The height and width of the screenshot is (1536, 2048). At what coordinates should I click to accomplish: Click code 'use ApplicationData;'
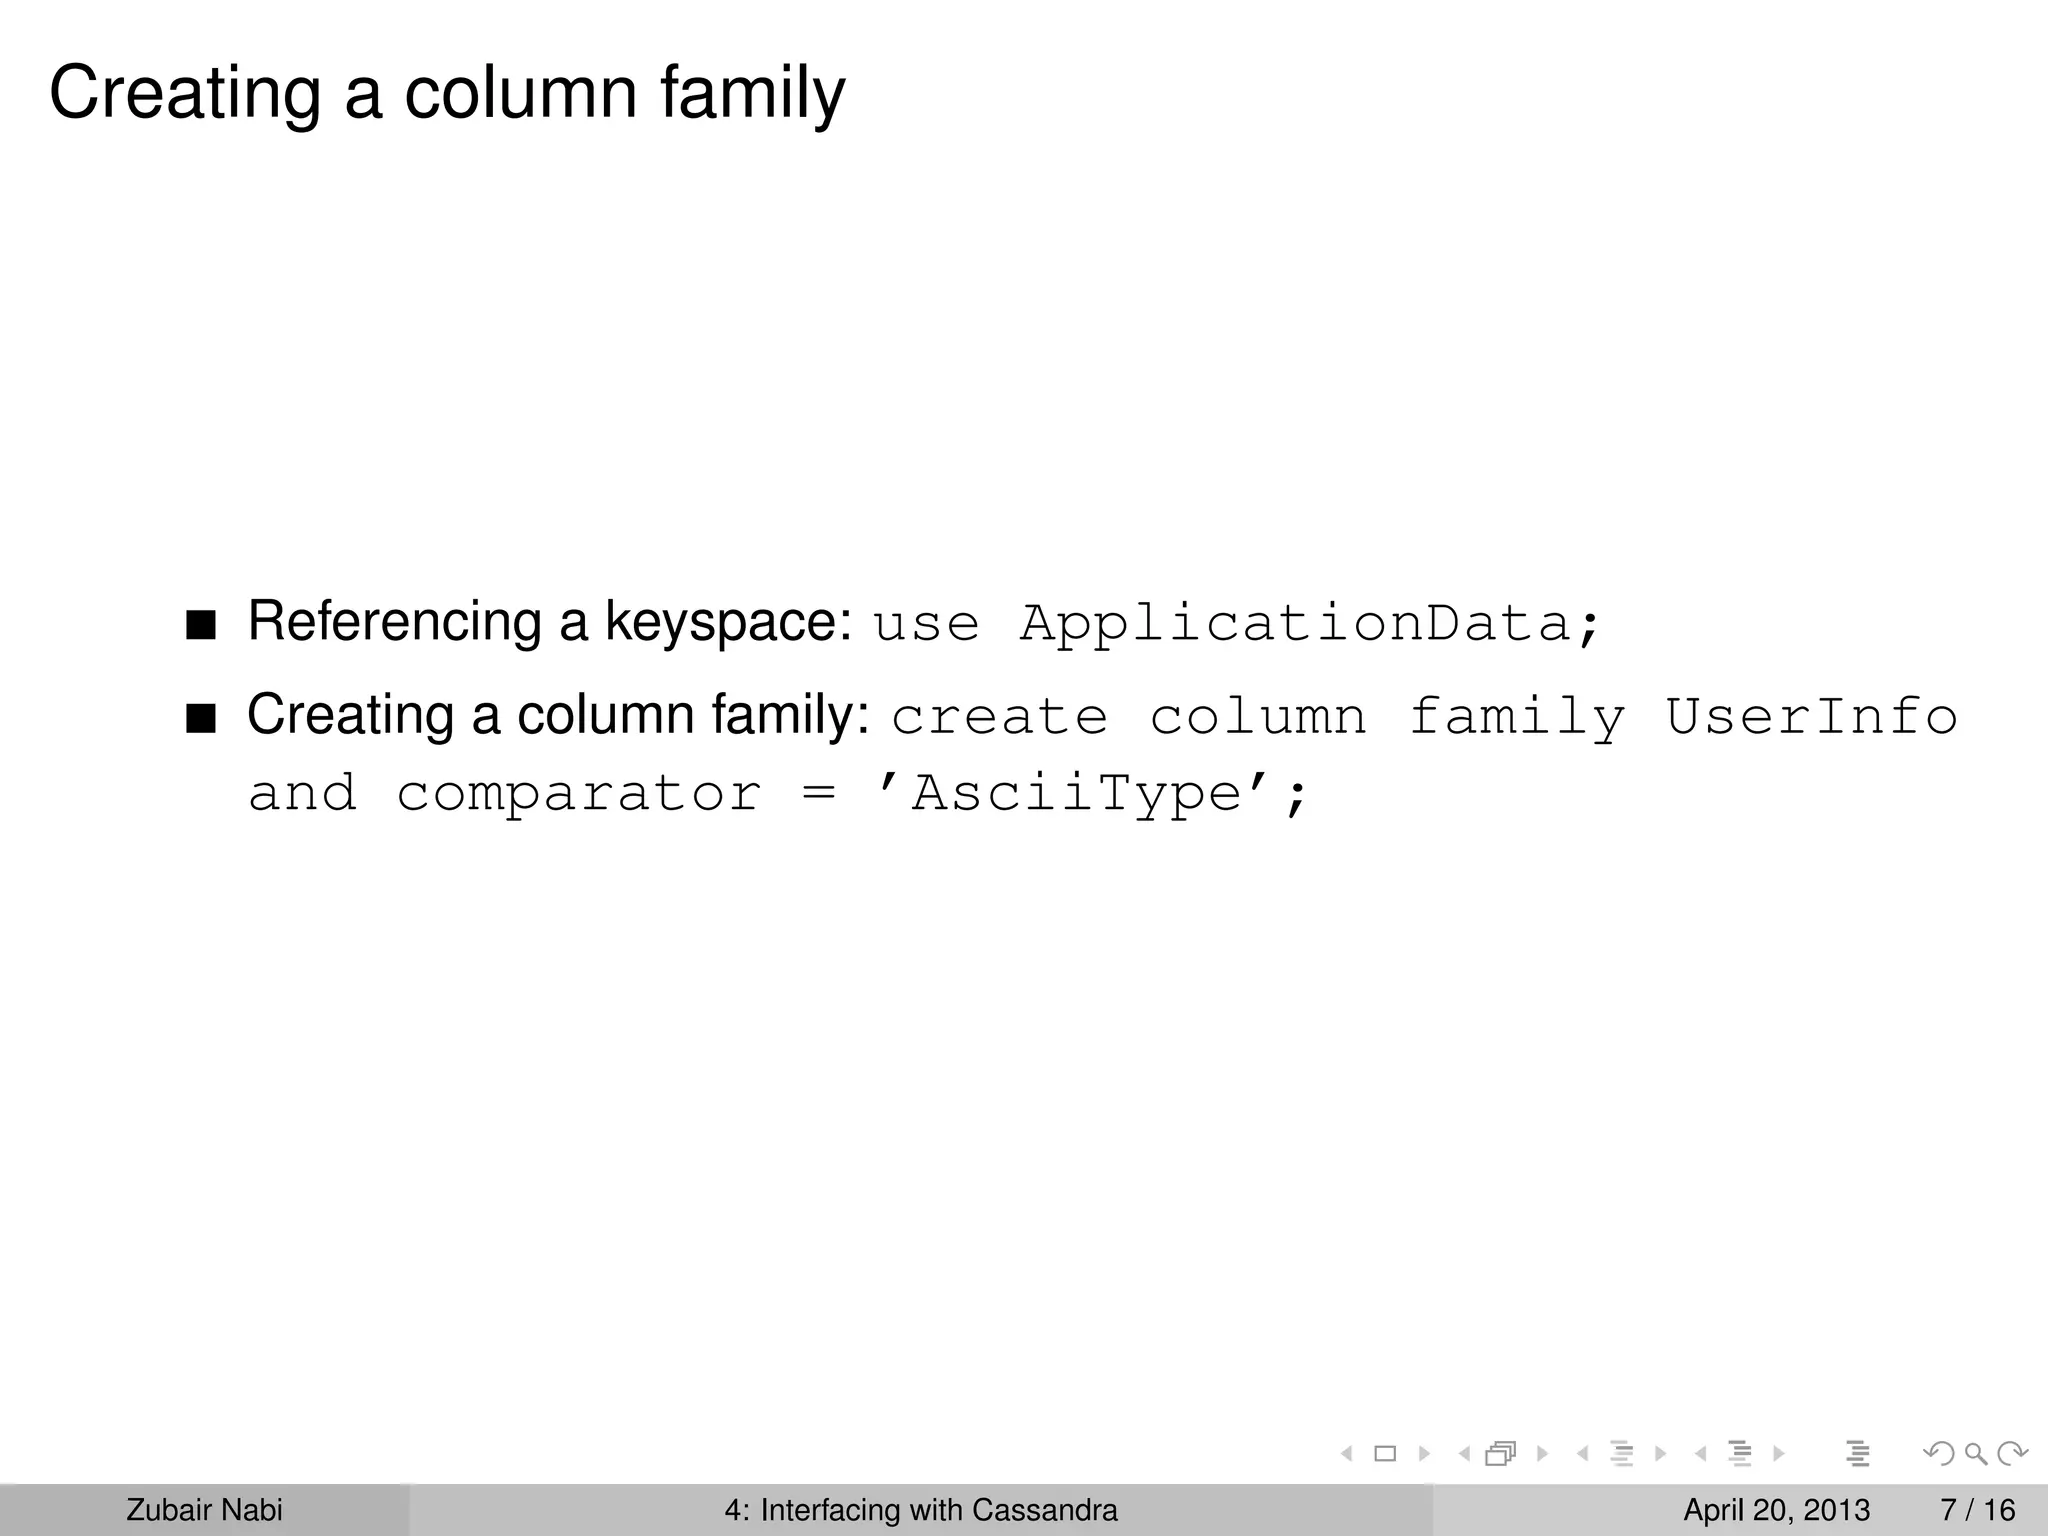point(1237,624)
